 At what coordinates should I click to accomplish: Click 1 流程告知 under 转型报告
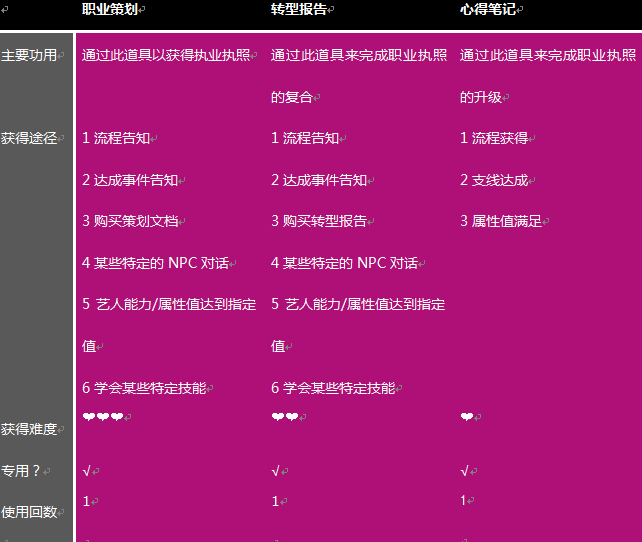pyautogui.click(x=305, y=138)
